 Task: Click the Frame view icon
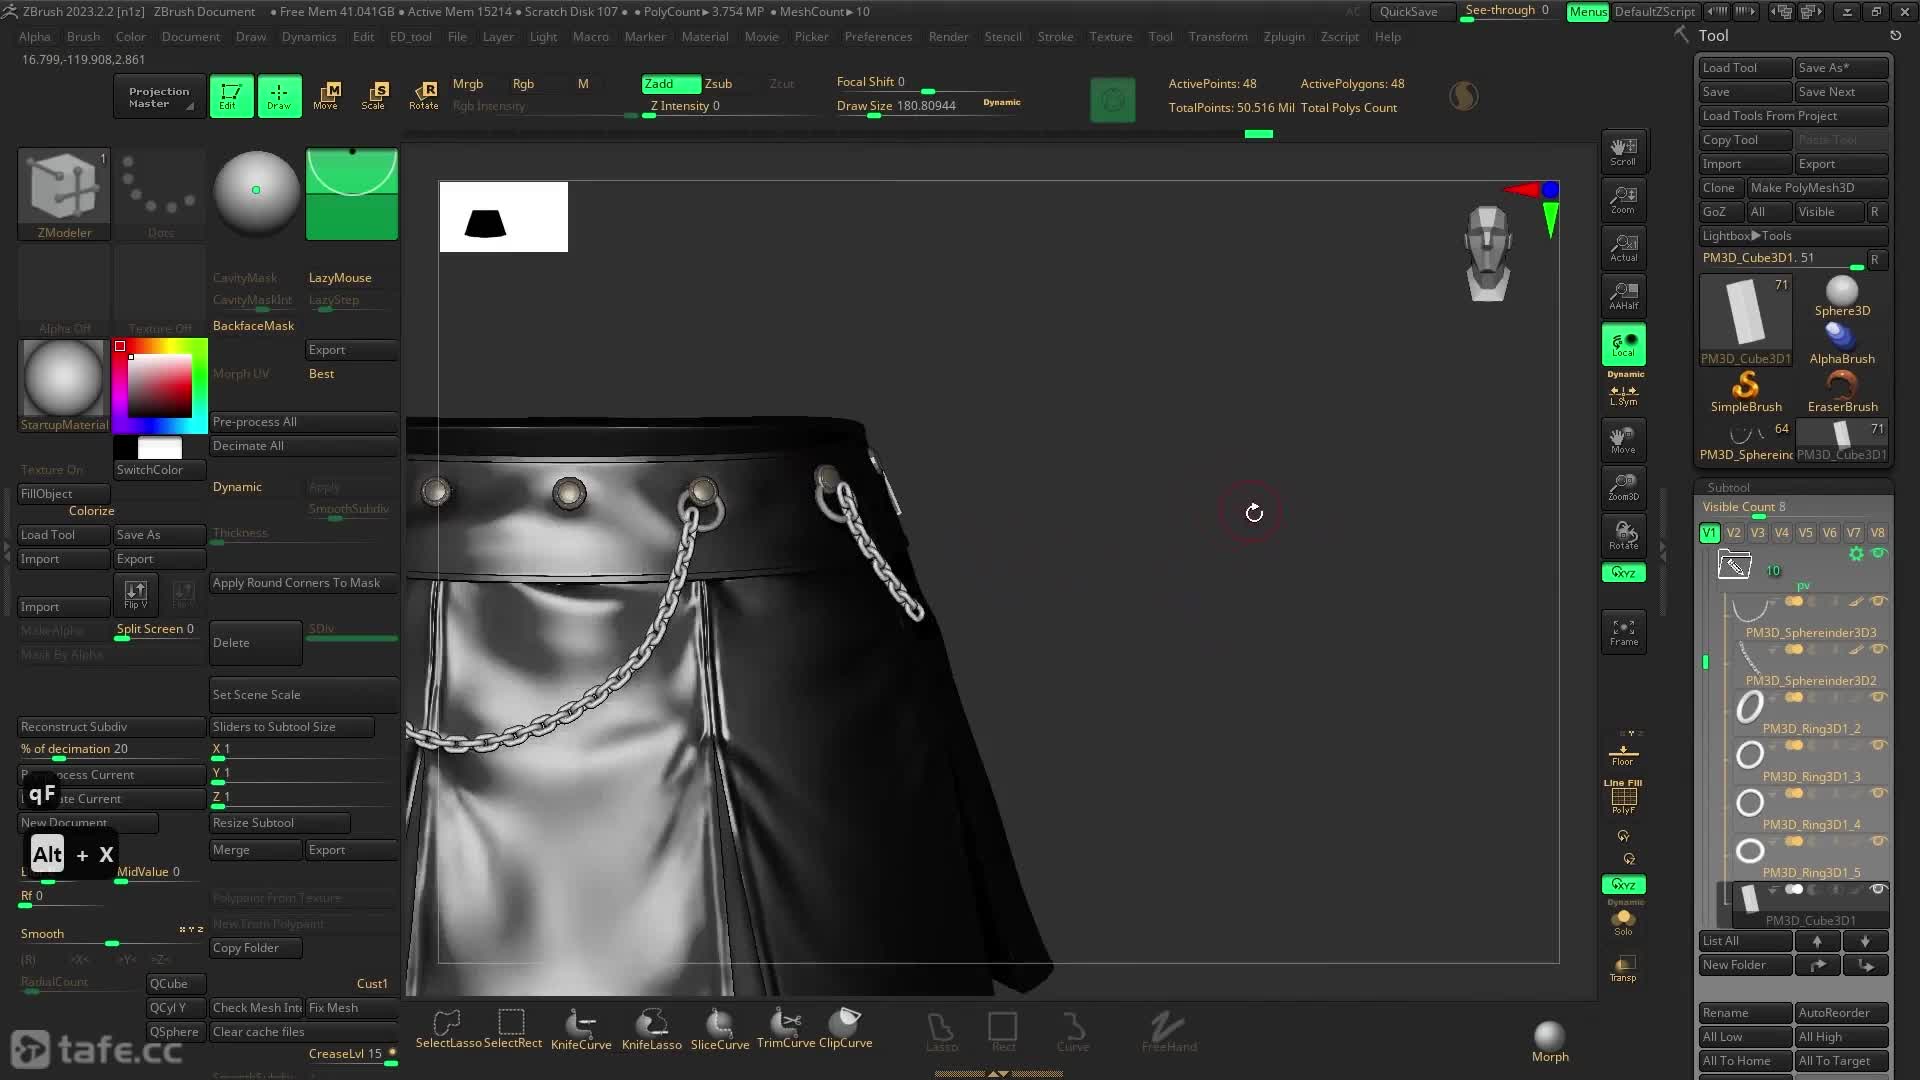pyautogui.click(x=1623, y=632)
